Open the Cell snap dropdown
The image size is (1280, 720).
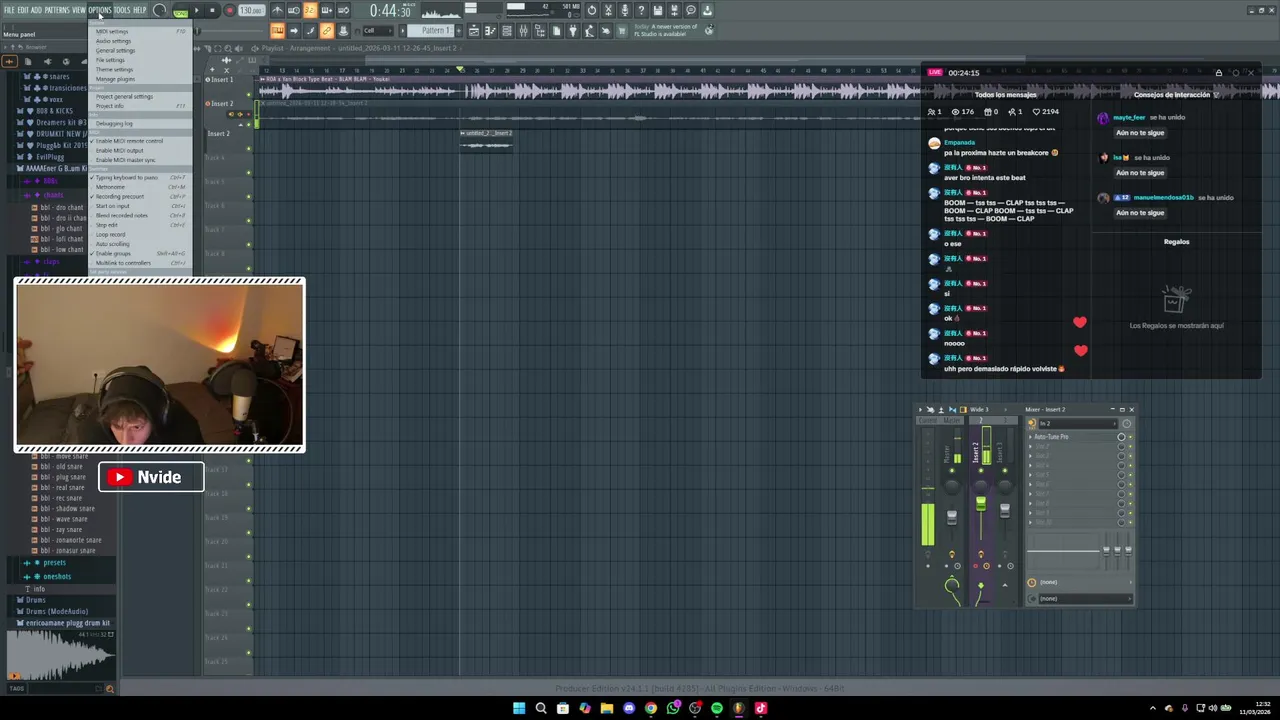377,30
